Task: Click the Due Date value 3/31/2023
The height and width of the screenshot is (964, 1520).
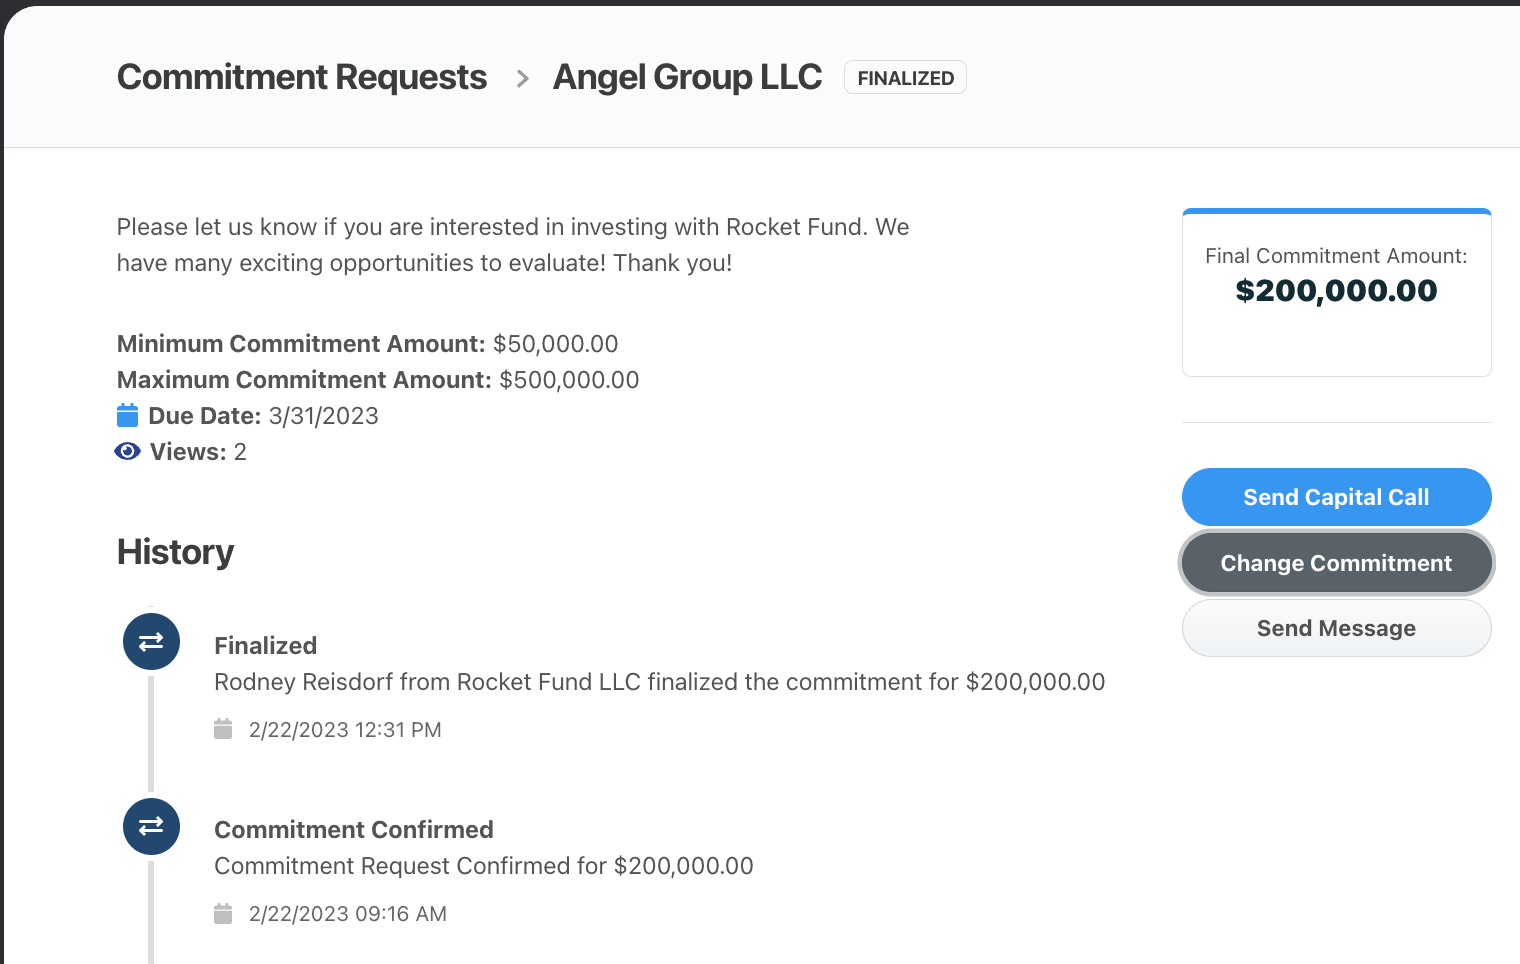Action: (322, 415)
